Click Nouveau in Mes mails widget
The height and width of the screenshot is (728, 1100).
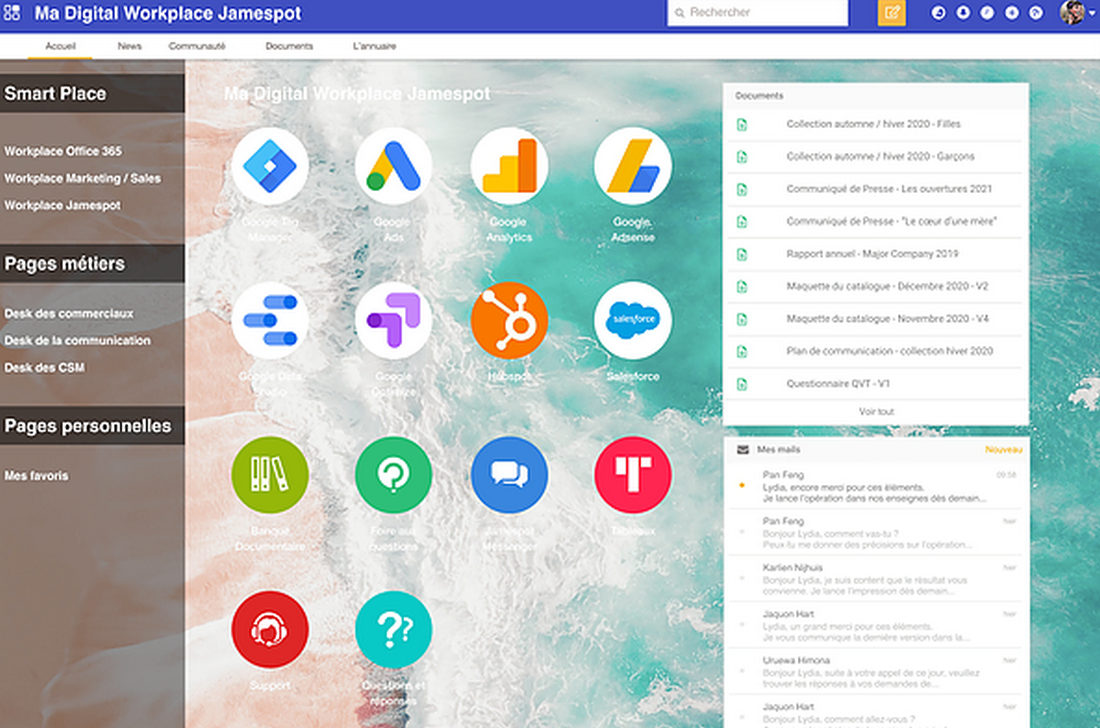1003,450
